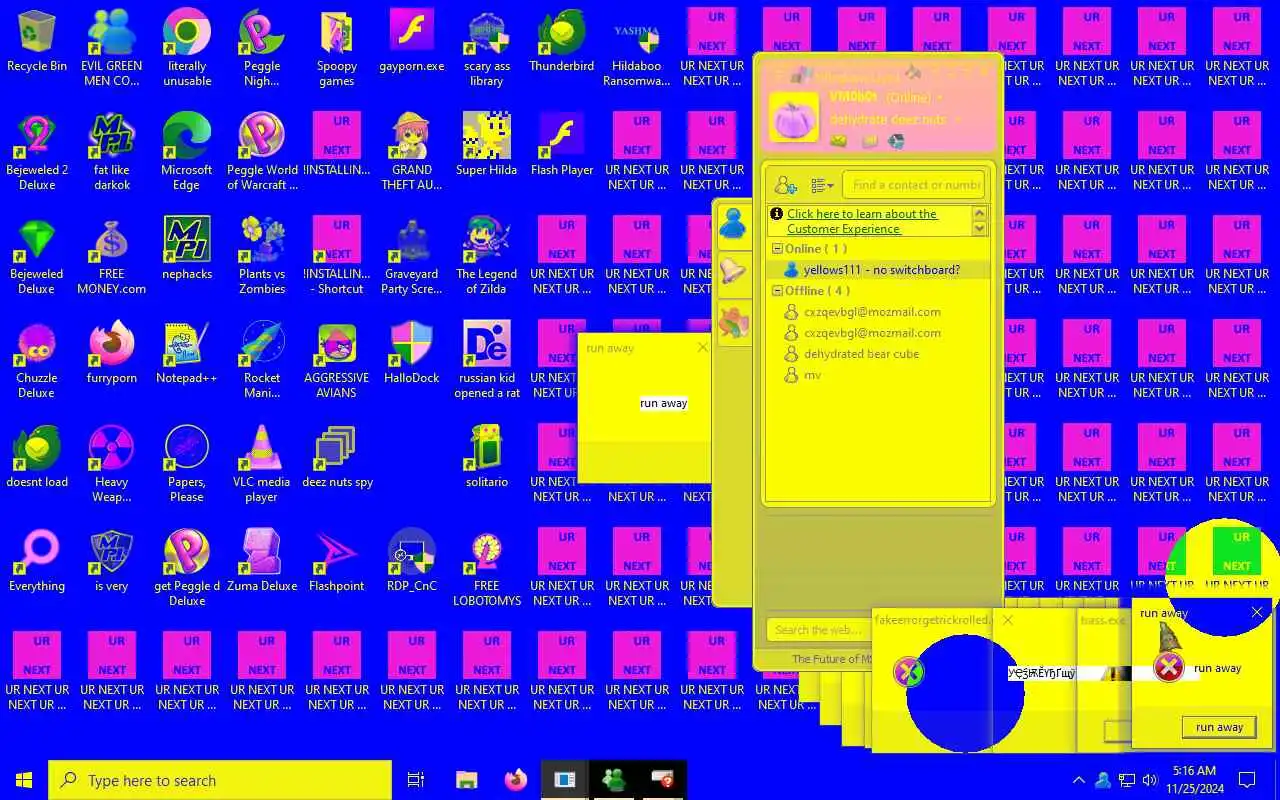Image resolution: width=1280 pixels, height=800 pixels.
Task: Open the contact list view options dropdown
Action: (x=822, y=185)
